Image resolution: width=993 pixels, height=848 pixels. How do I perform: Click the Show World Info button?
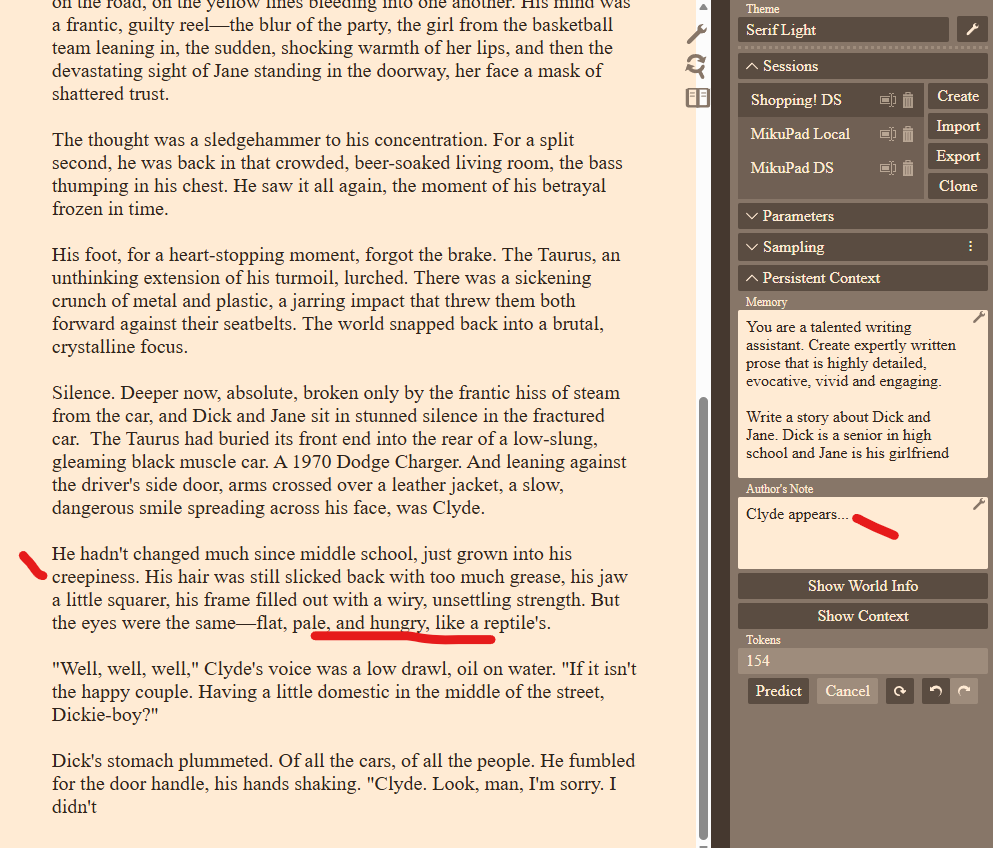(862, 586)
